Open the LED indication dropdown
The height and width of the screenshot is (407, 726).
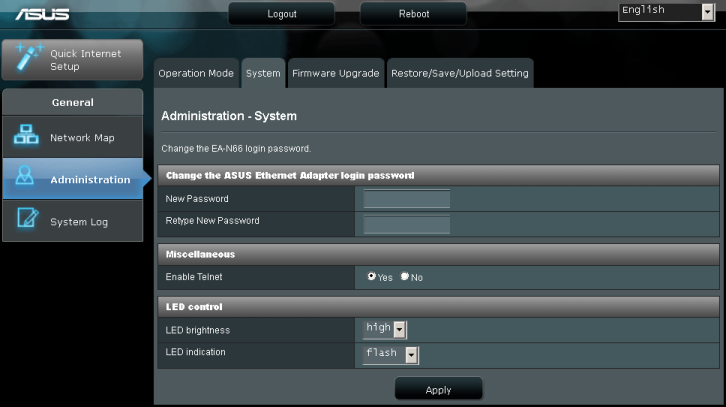pyautogui.click(x=390, y=355)
